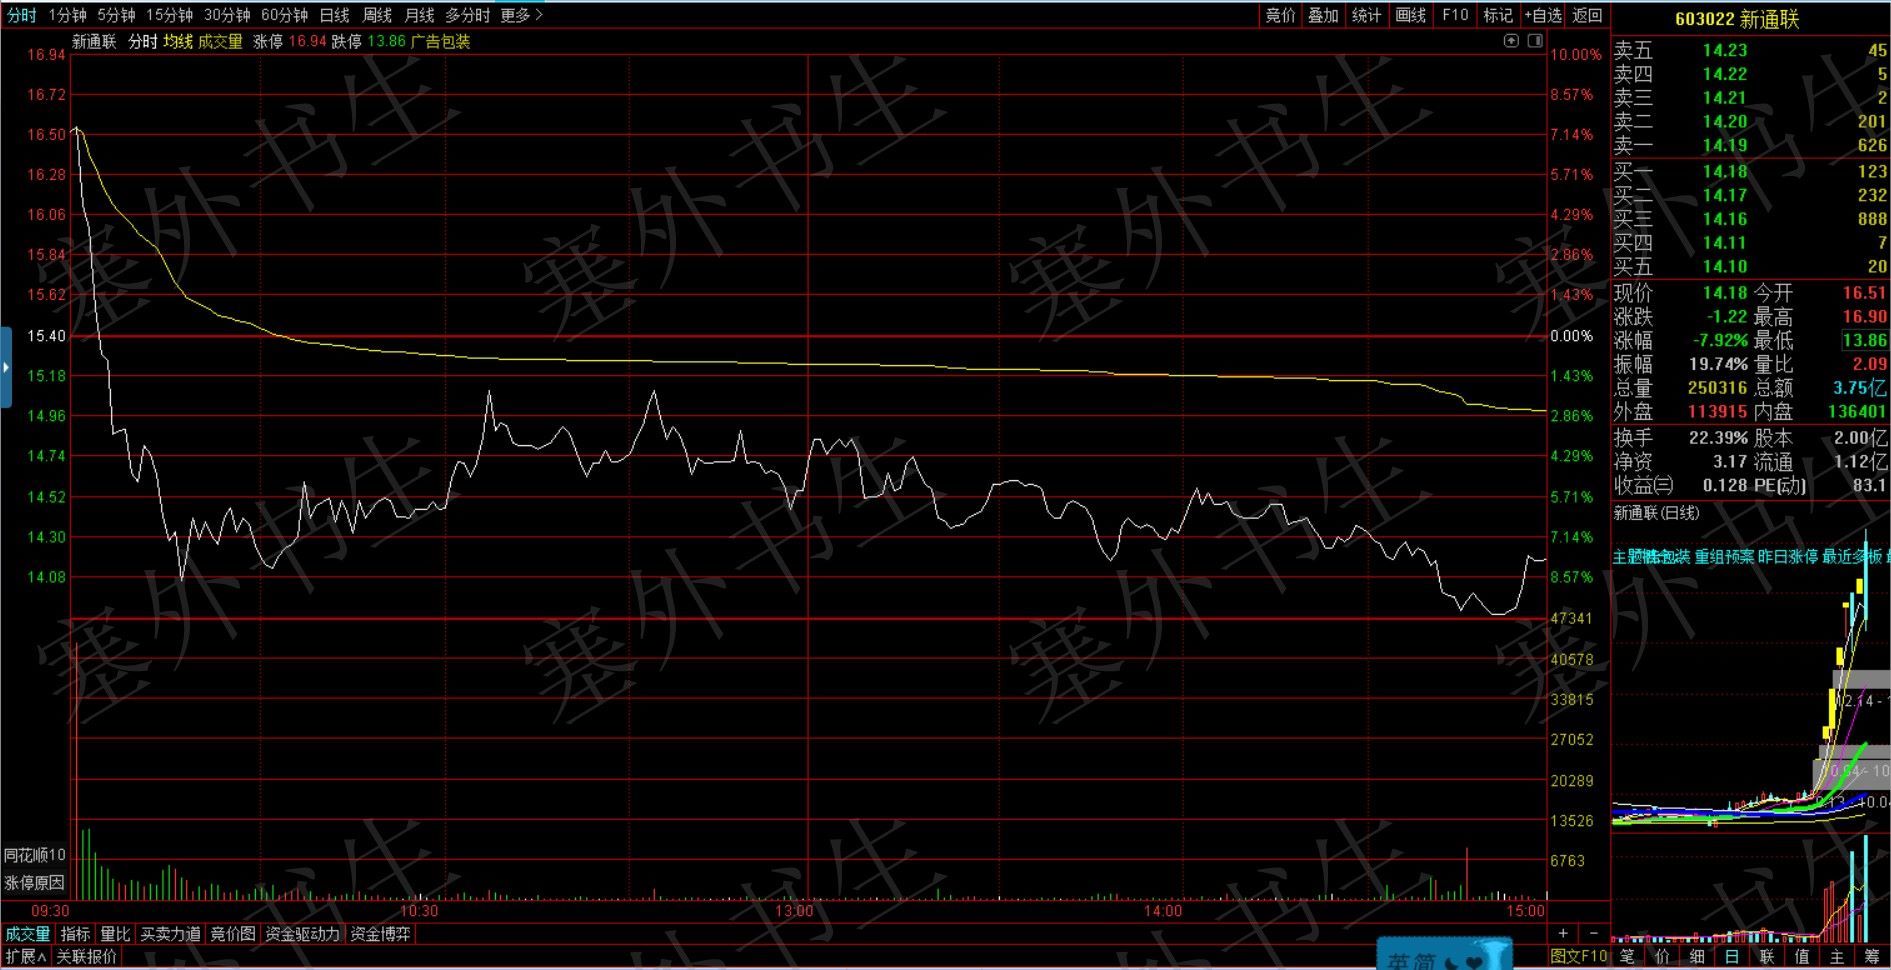Open the 月线 monthly chart
The image size is (1891, 970).
[x=419, y=15]
